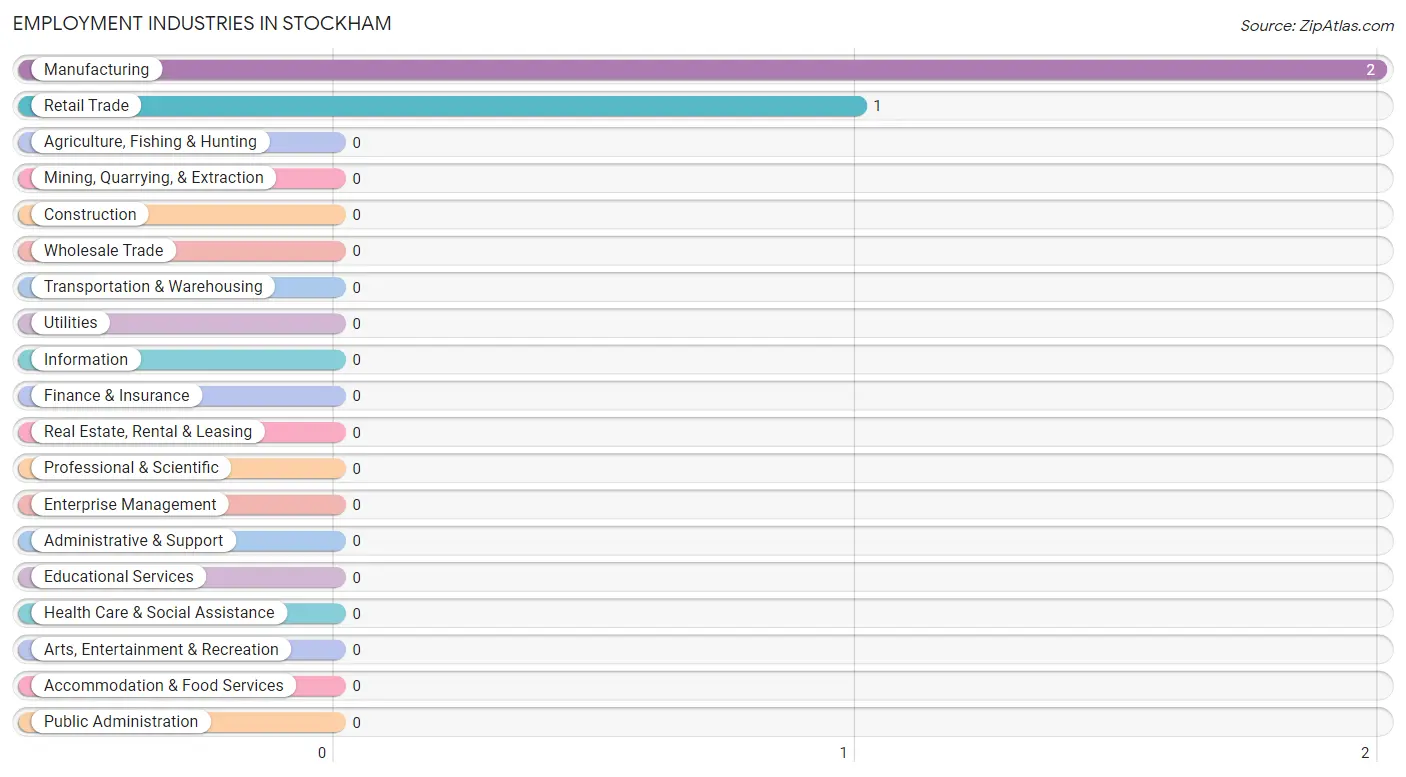The height and width of the screenshot is (777, 1406).
Task: Click the x-axis tick label 2
Action: 1365,753
